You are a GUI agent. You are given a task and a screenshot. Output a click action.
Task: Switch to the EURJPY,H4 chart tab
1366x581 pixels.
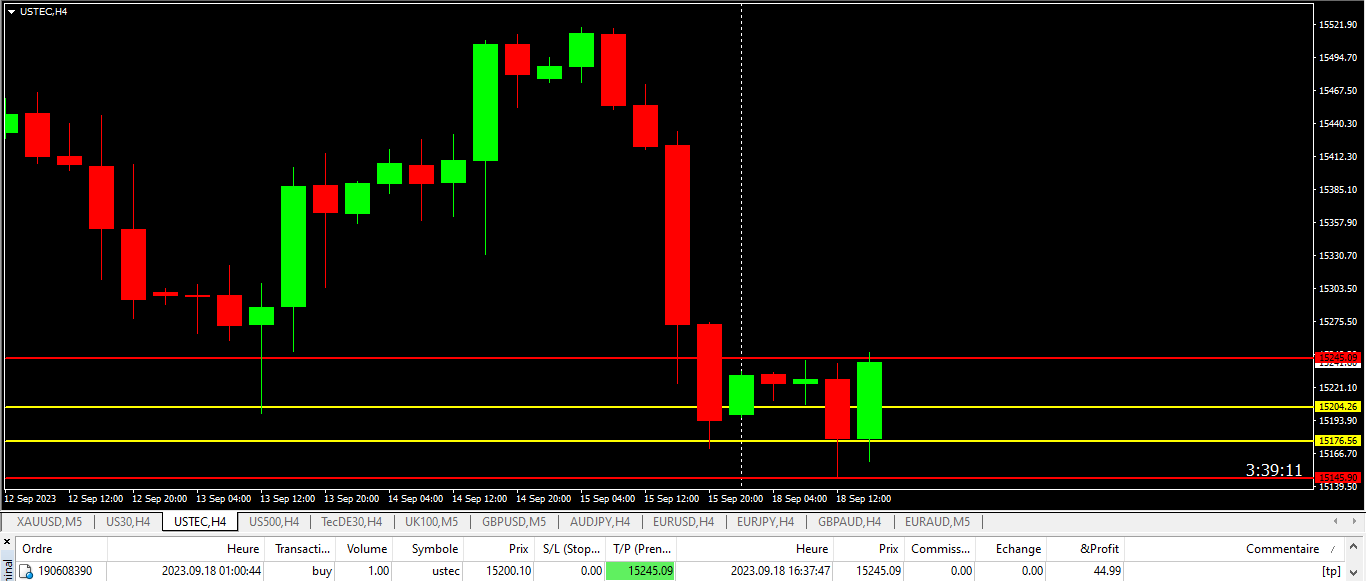coord(765,521)
